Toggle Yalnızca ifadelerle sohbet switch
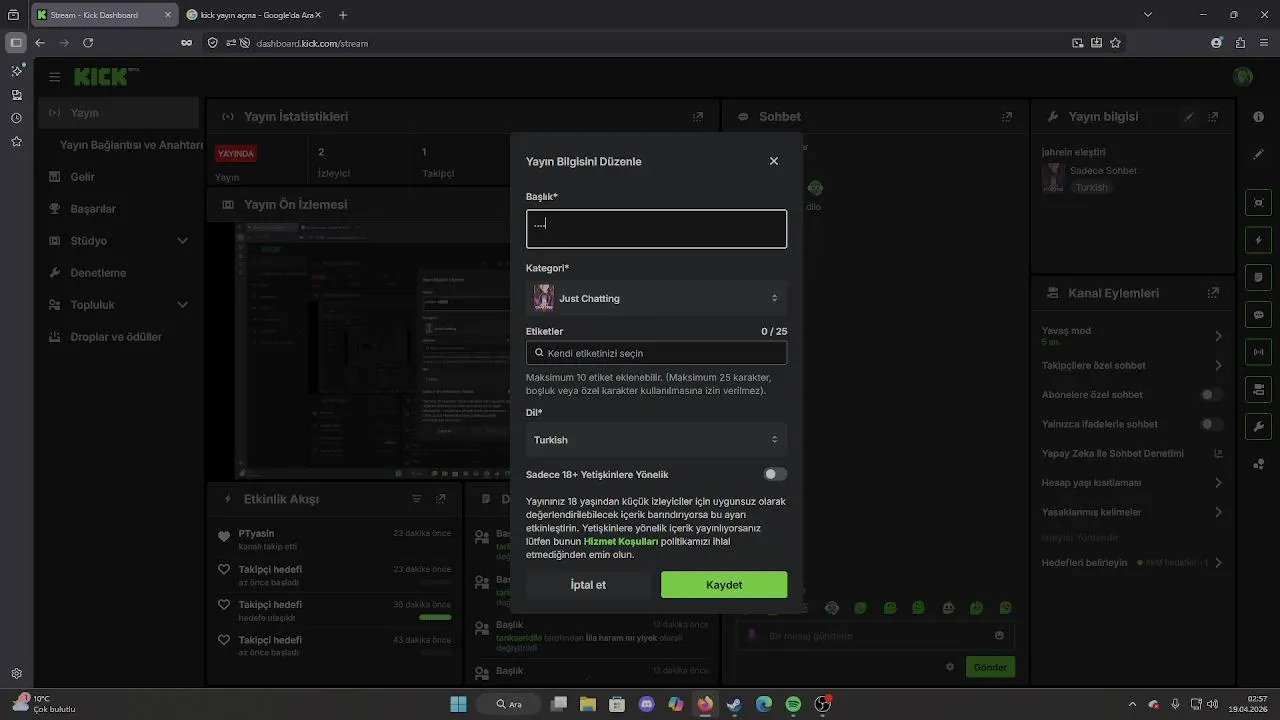 point(1211,424)
